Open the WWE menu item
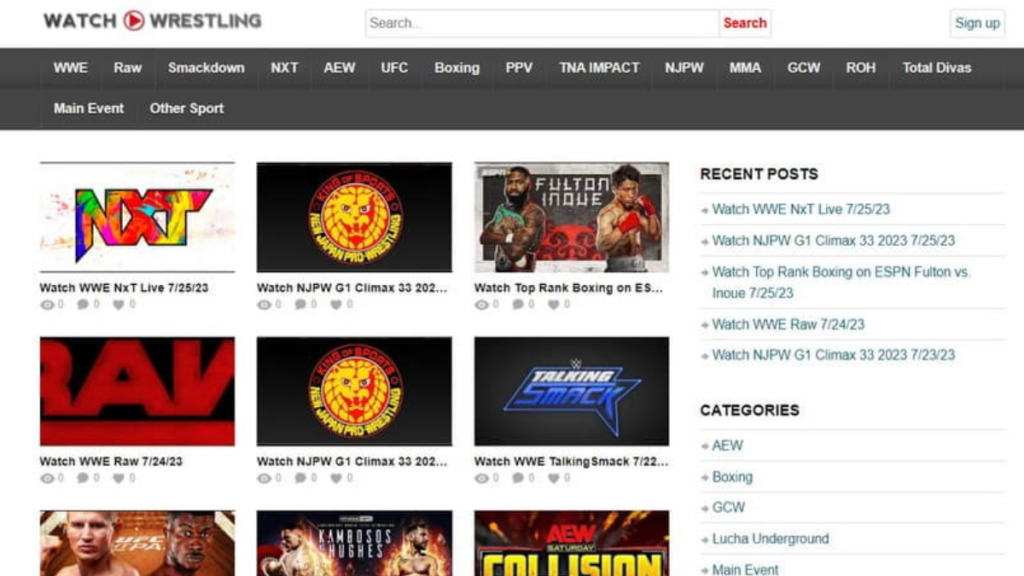1024x576 pixels. tap(71, 68)
